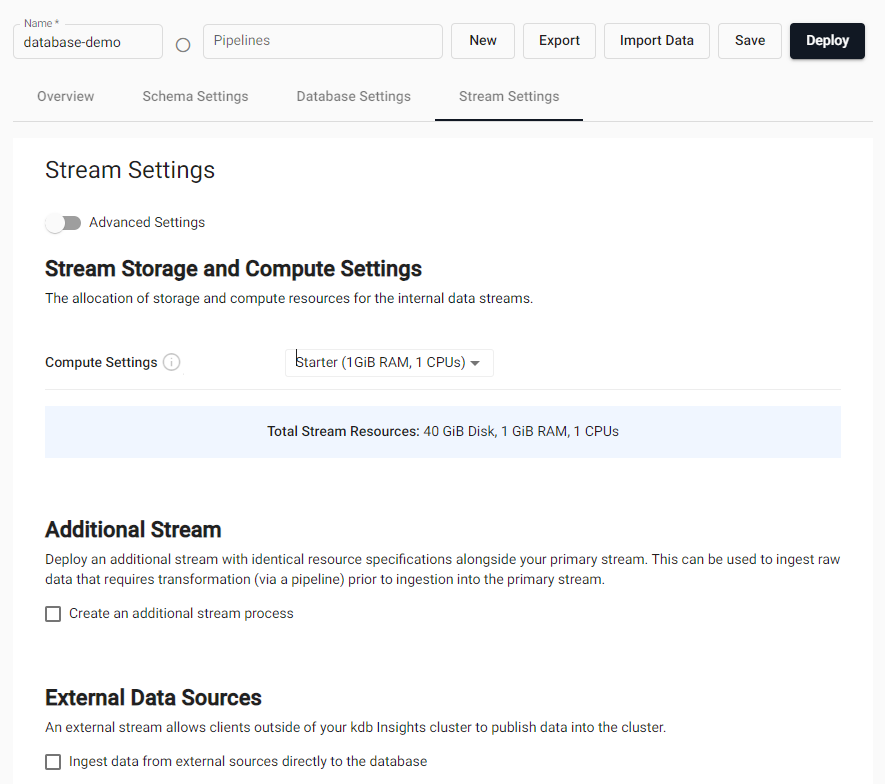Go to the Database Settings tab

click(x=353, y=97)
